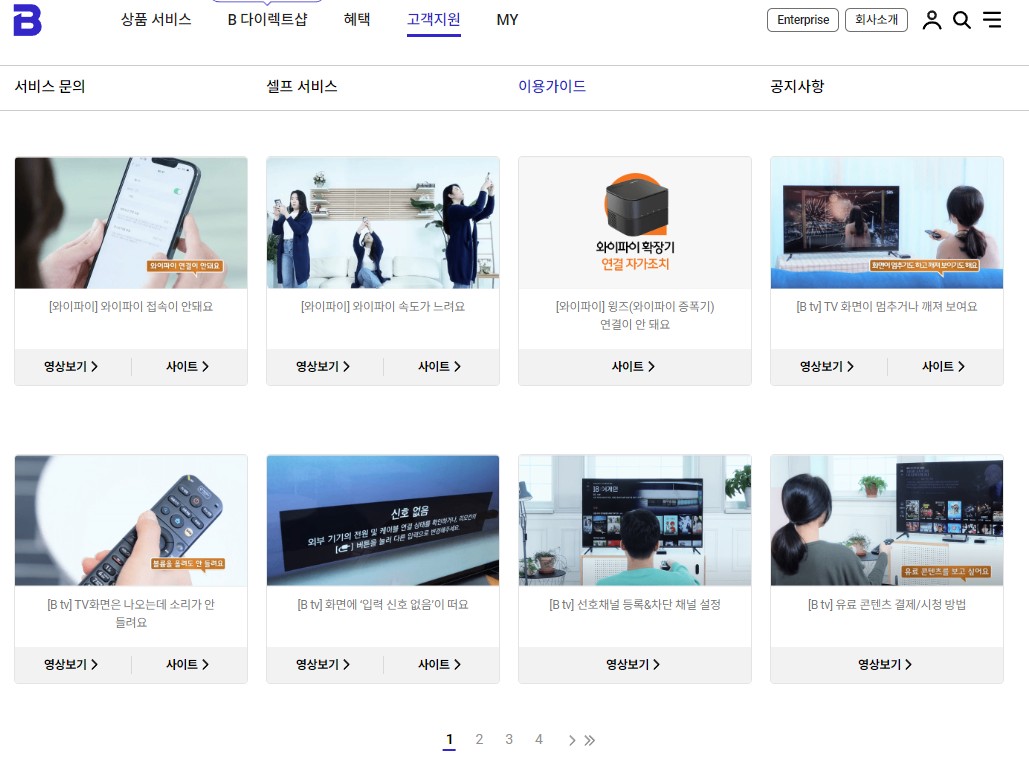Switch to 공지사항 tab

[797, 87]
